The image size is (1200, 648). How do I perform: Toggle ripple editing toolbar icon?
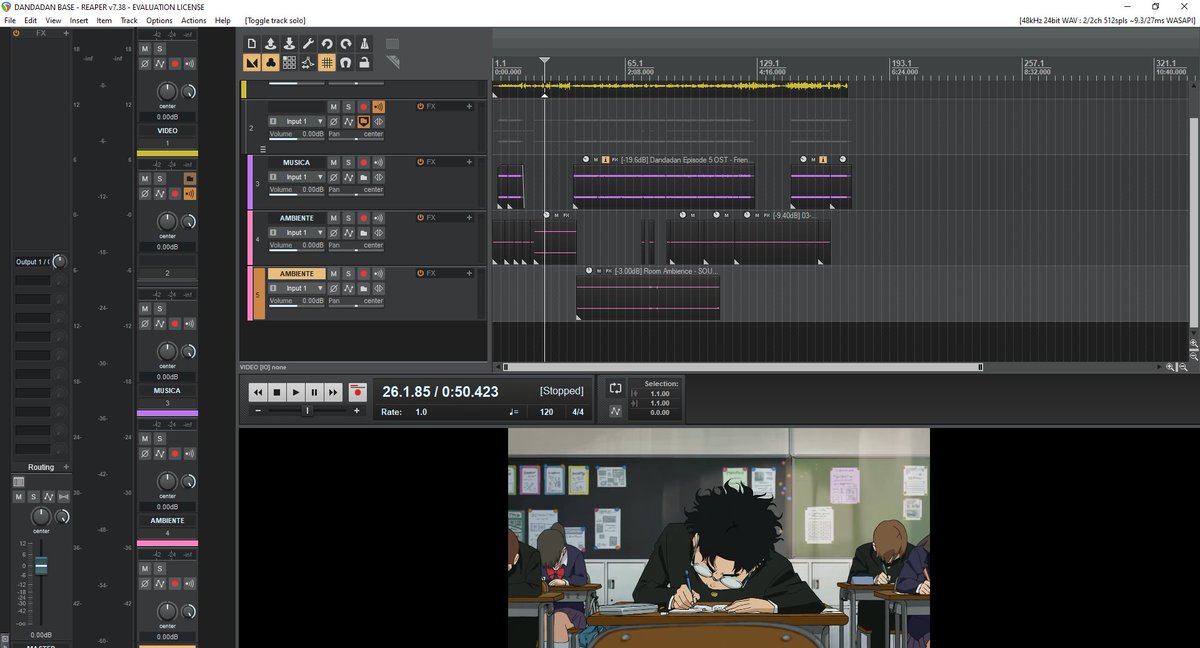[289, 63]
